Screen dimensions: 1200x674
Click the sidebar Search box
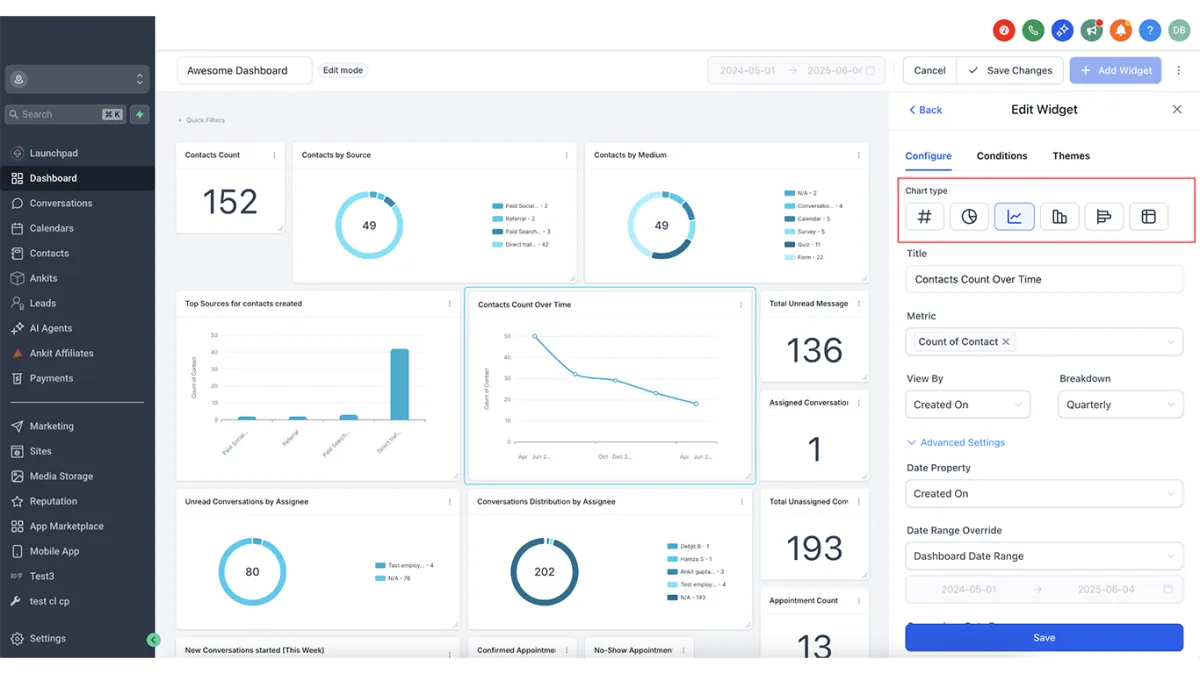coord(66,114)
